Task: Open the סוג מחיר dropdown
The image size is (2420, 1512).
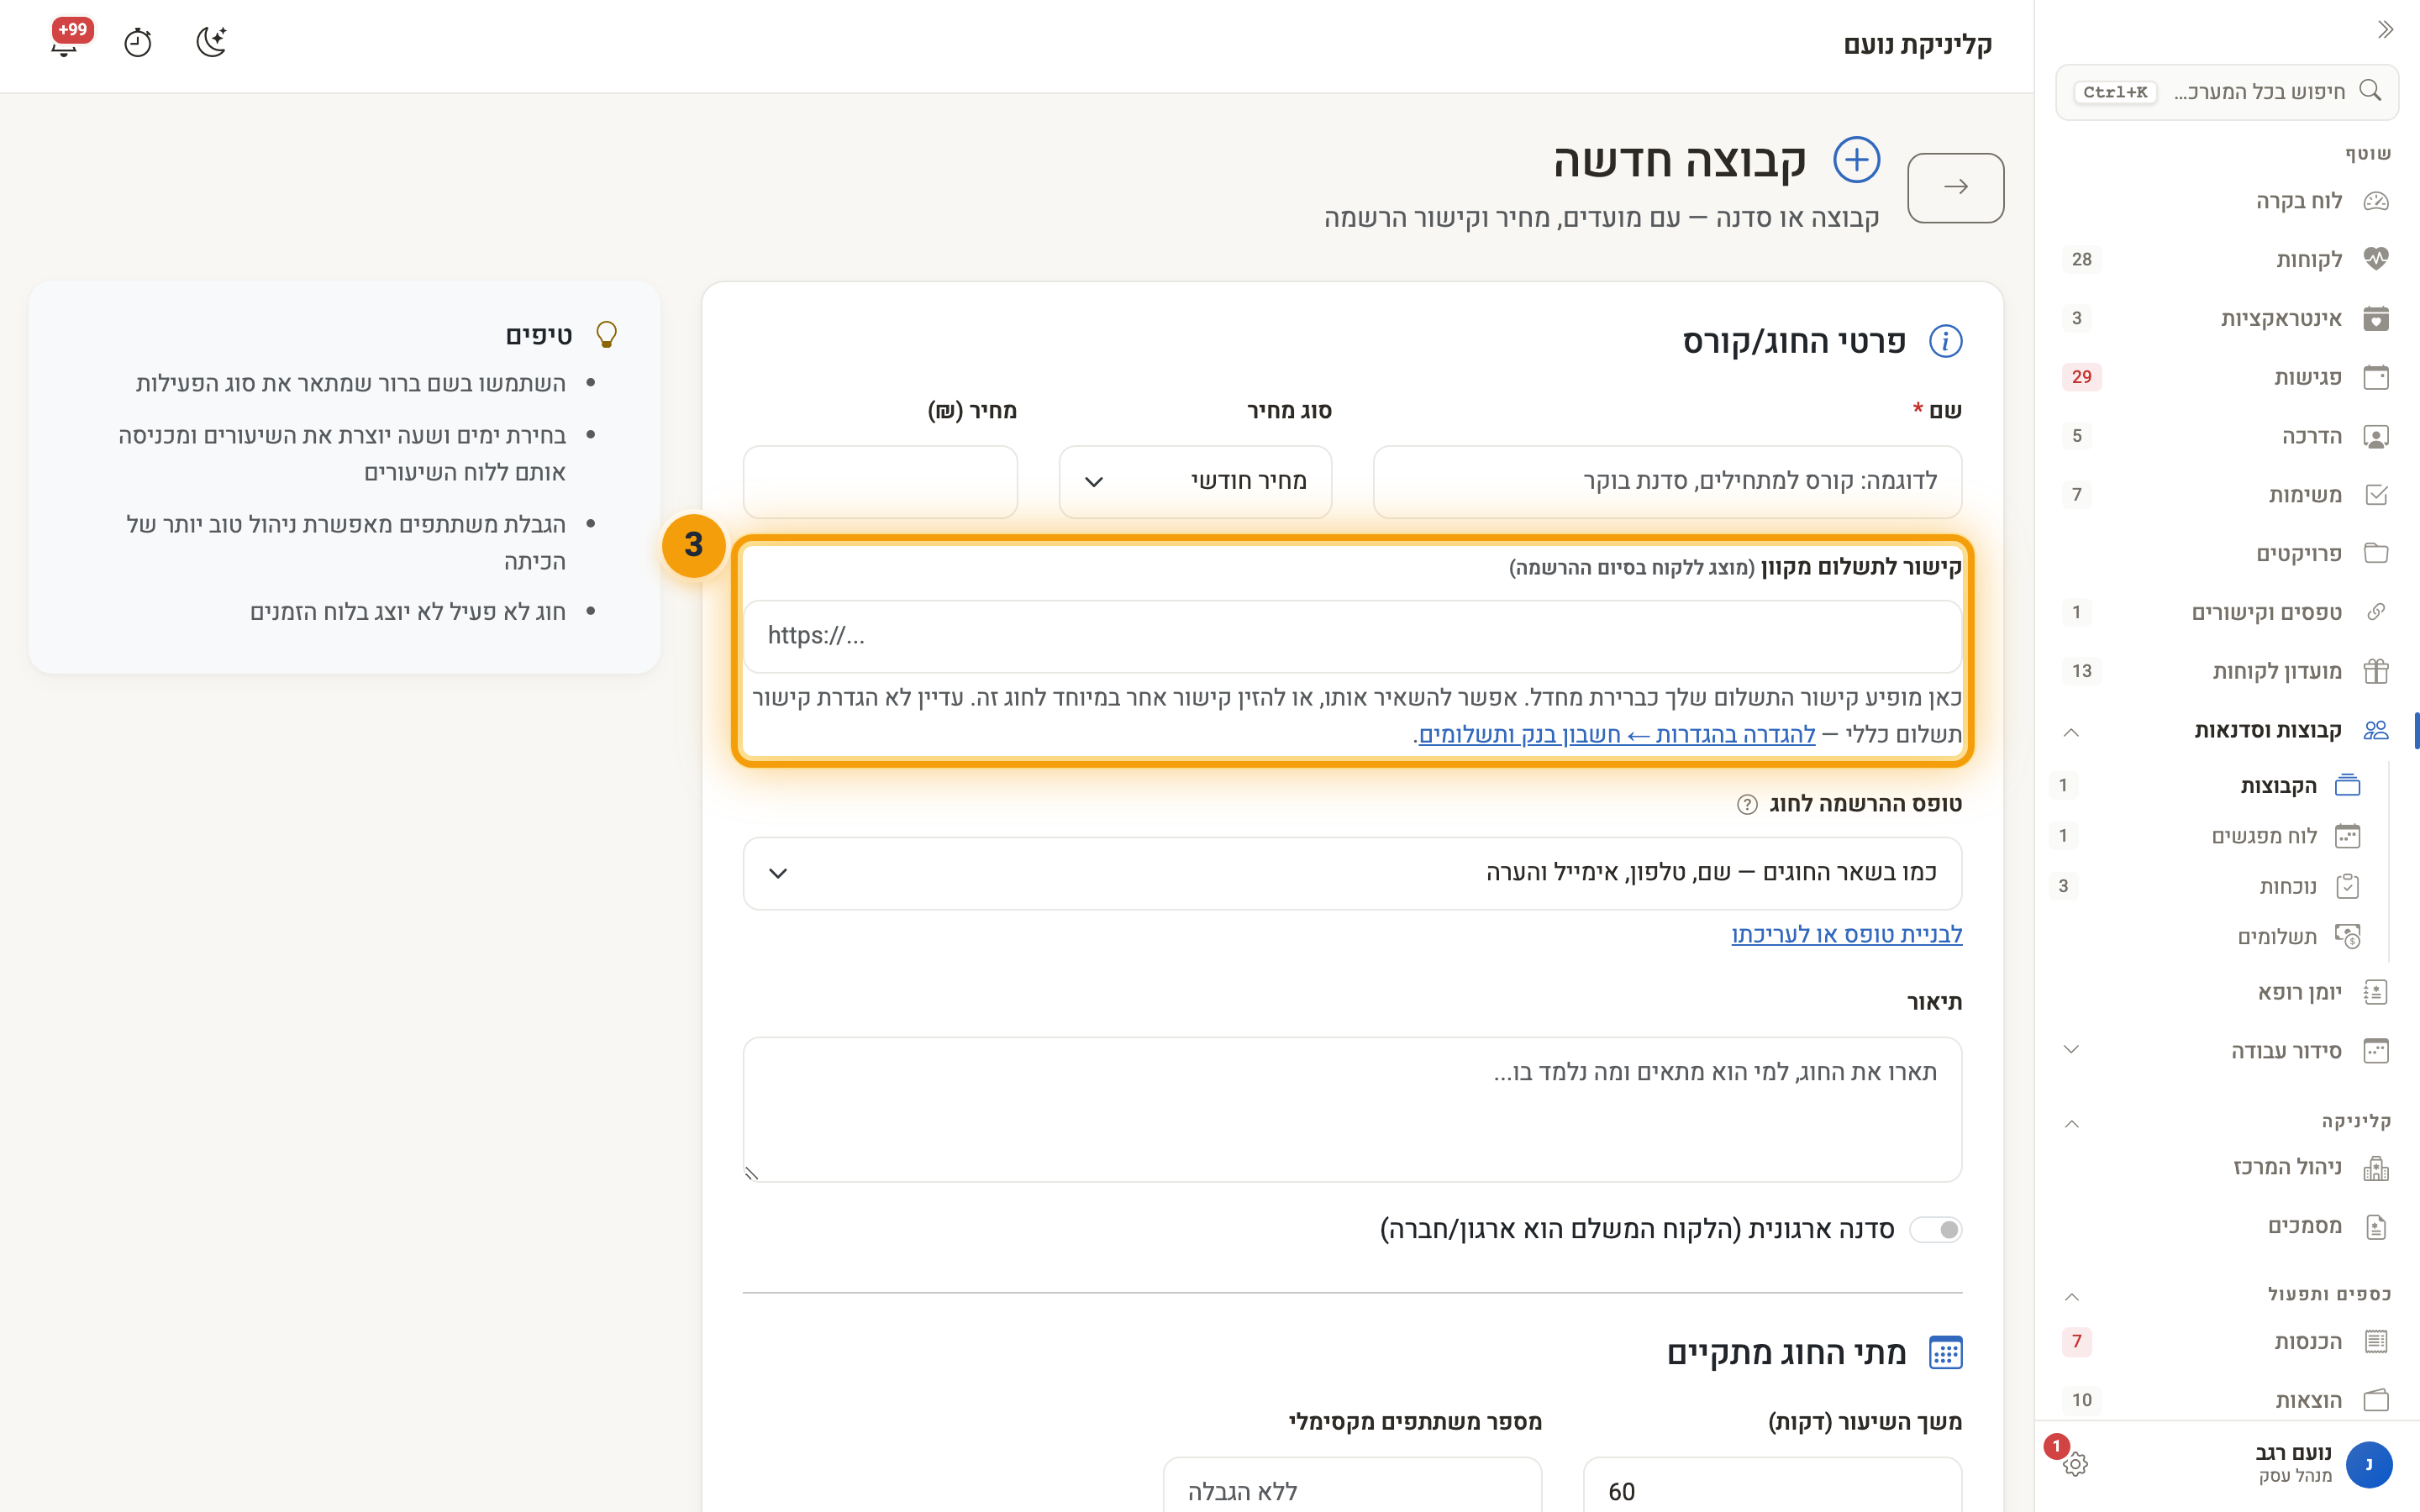Action: [x=1195, y=482]
